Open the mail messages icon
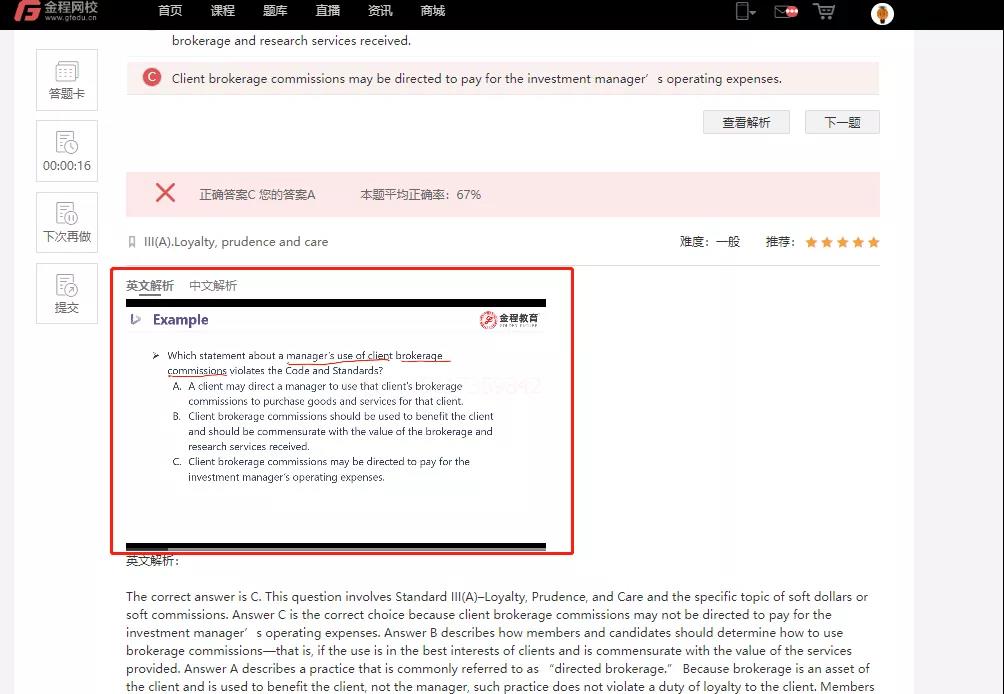The height and width of the screenshot is (694, 1004). tap(786, 11)
